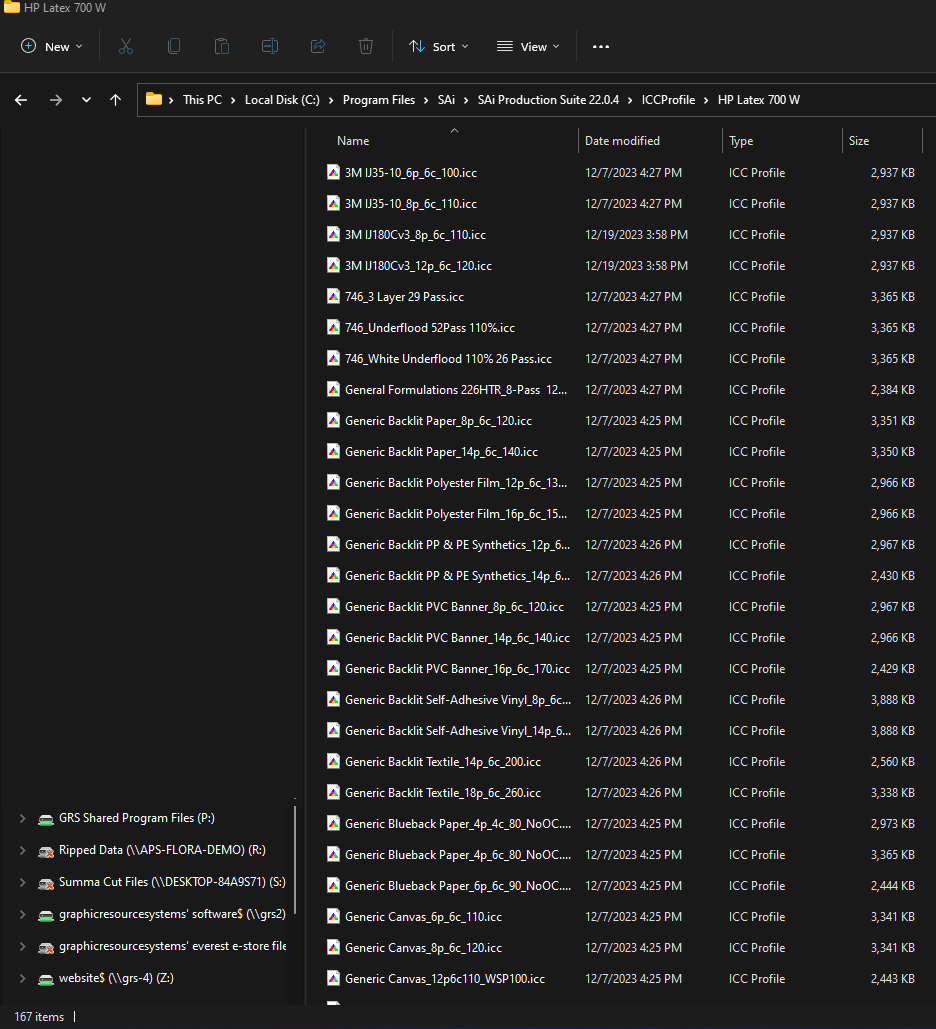The height and width of the screenshot is (1029, 936).
Task: Click SAi breadcrumb segment
Action: click(446, 100)
